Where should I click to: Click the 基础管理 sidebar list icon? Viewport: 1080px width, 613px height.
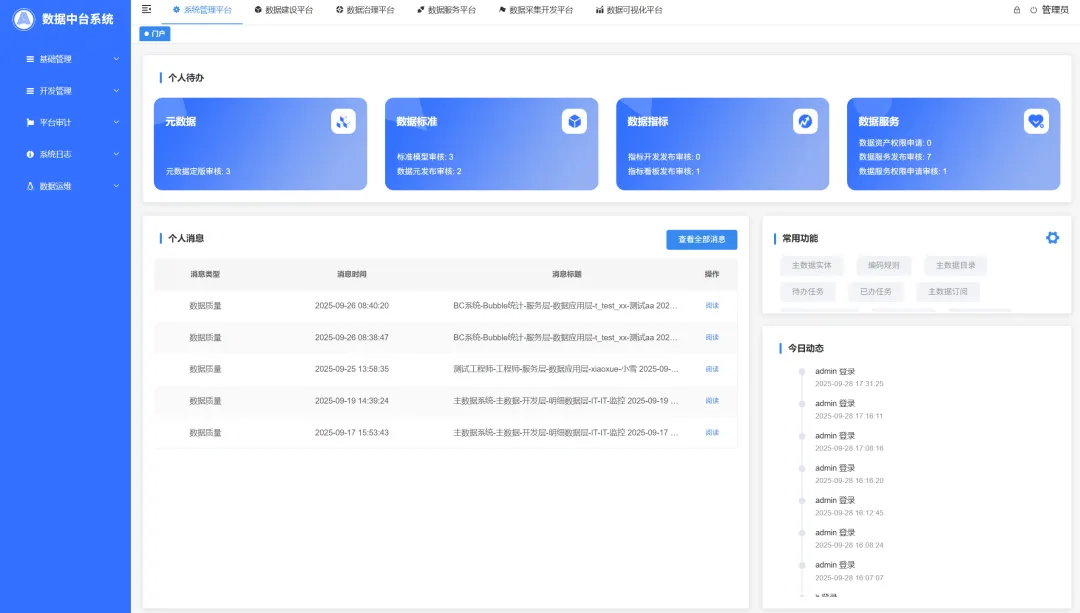click(x=30, y=59)
